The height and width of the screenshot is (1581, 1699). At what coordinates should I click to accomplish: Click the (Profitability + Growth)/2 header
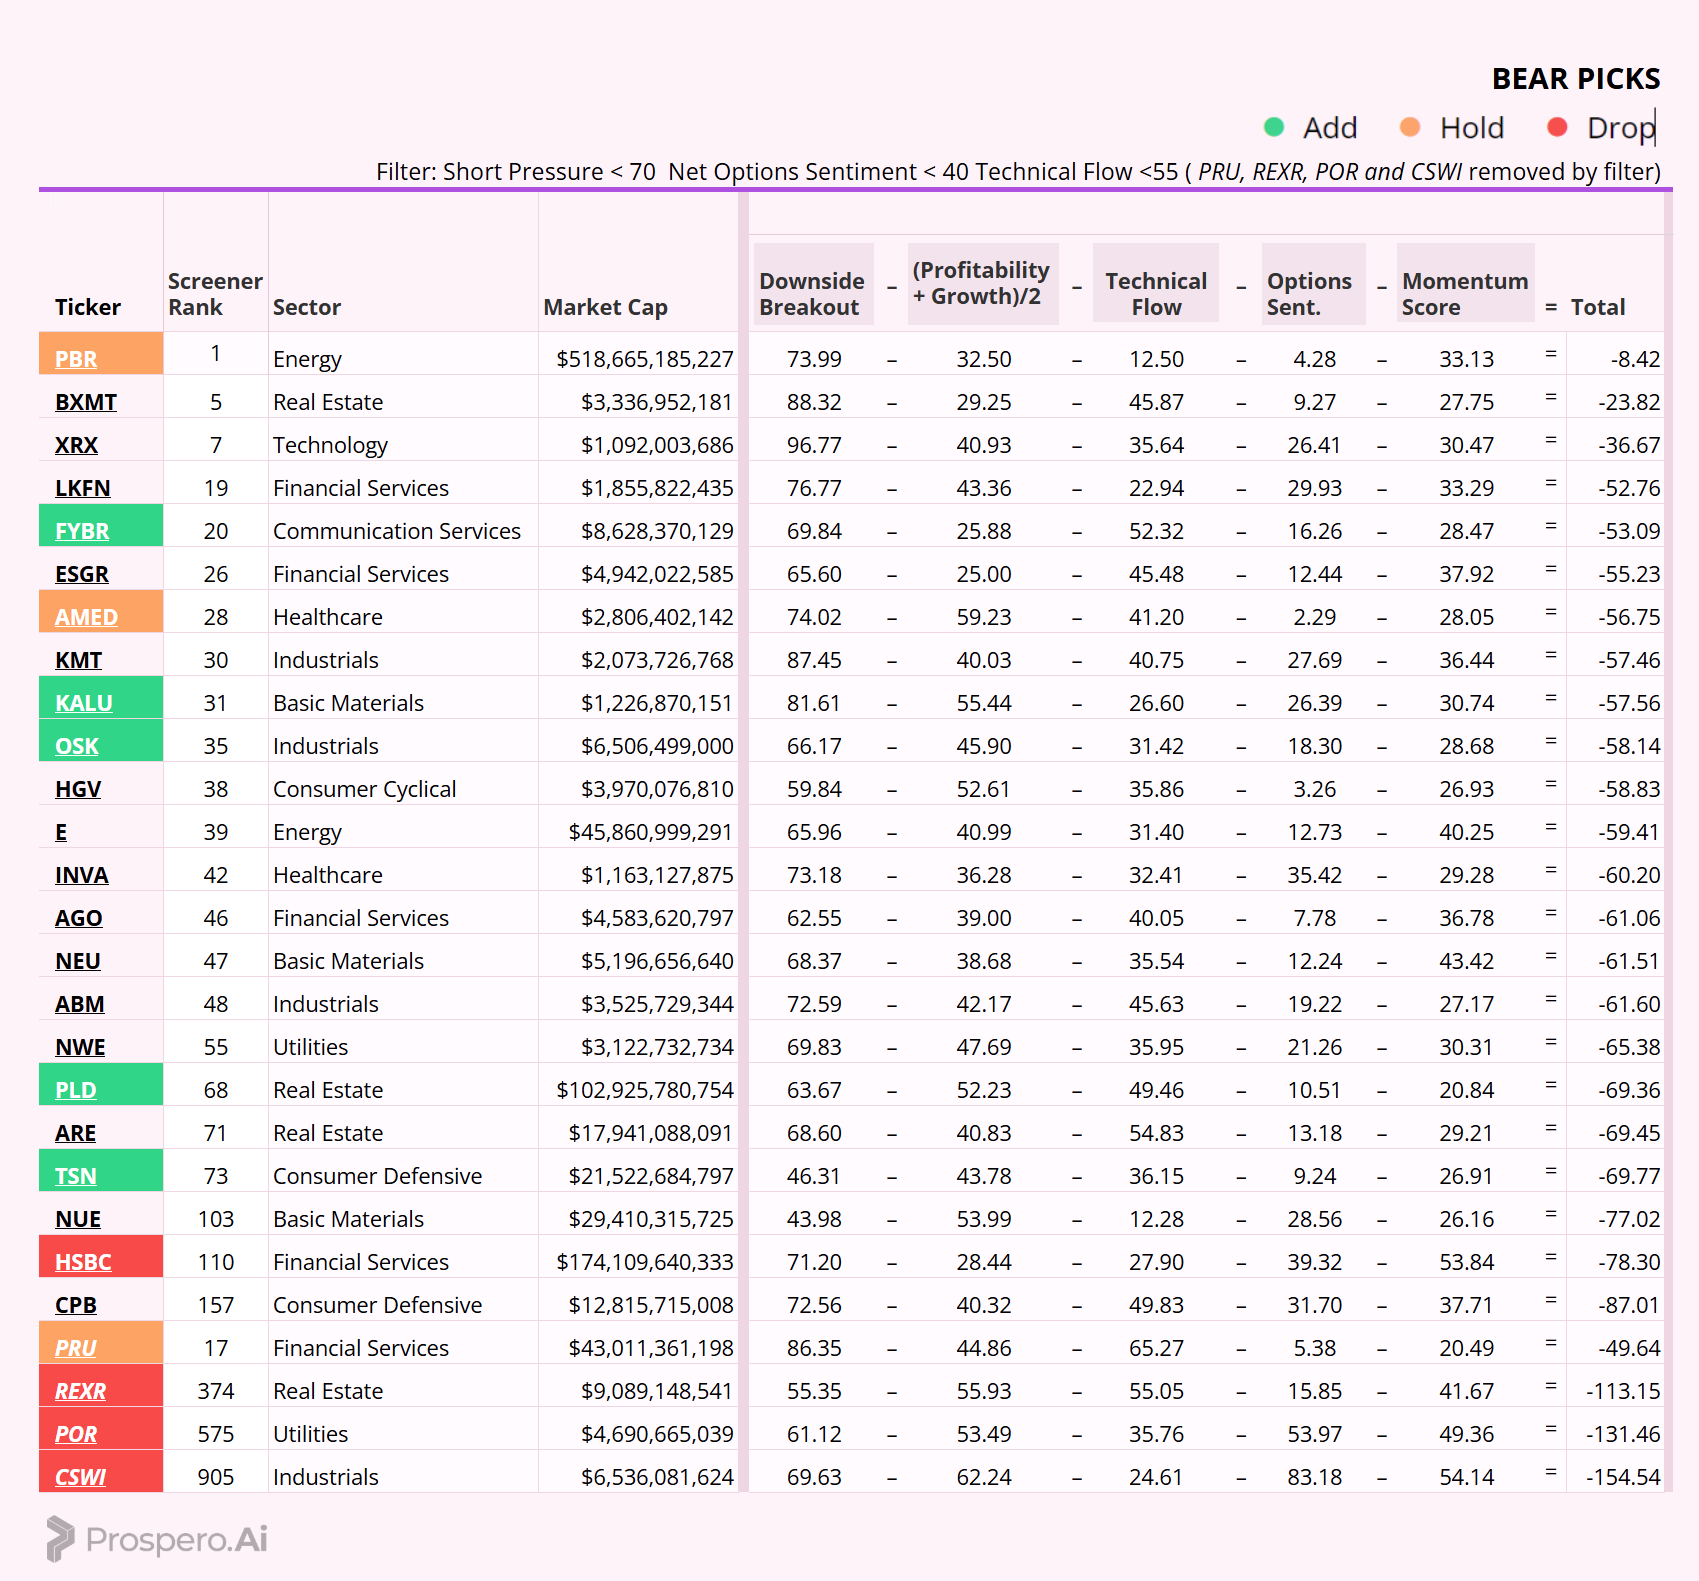[x=981, y=283]
